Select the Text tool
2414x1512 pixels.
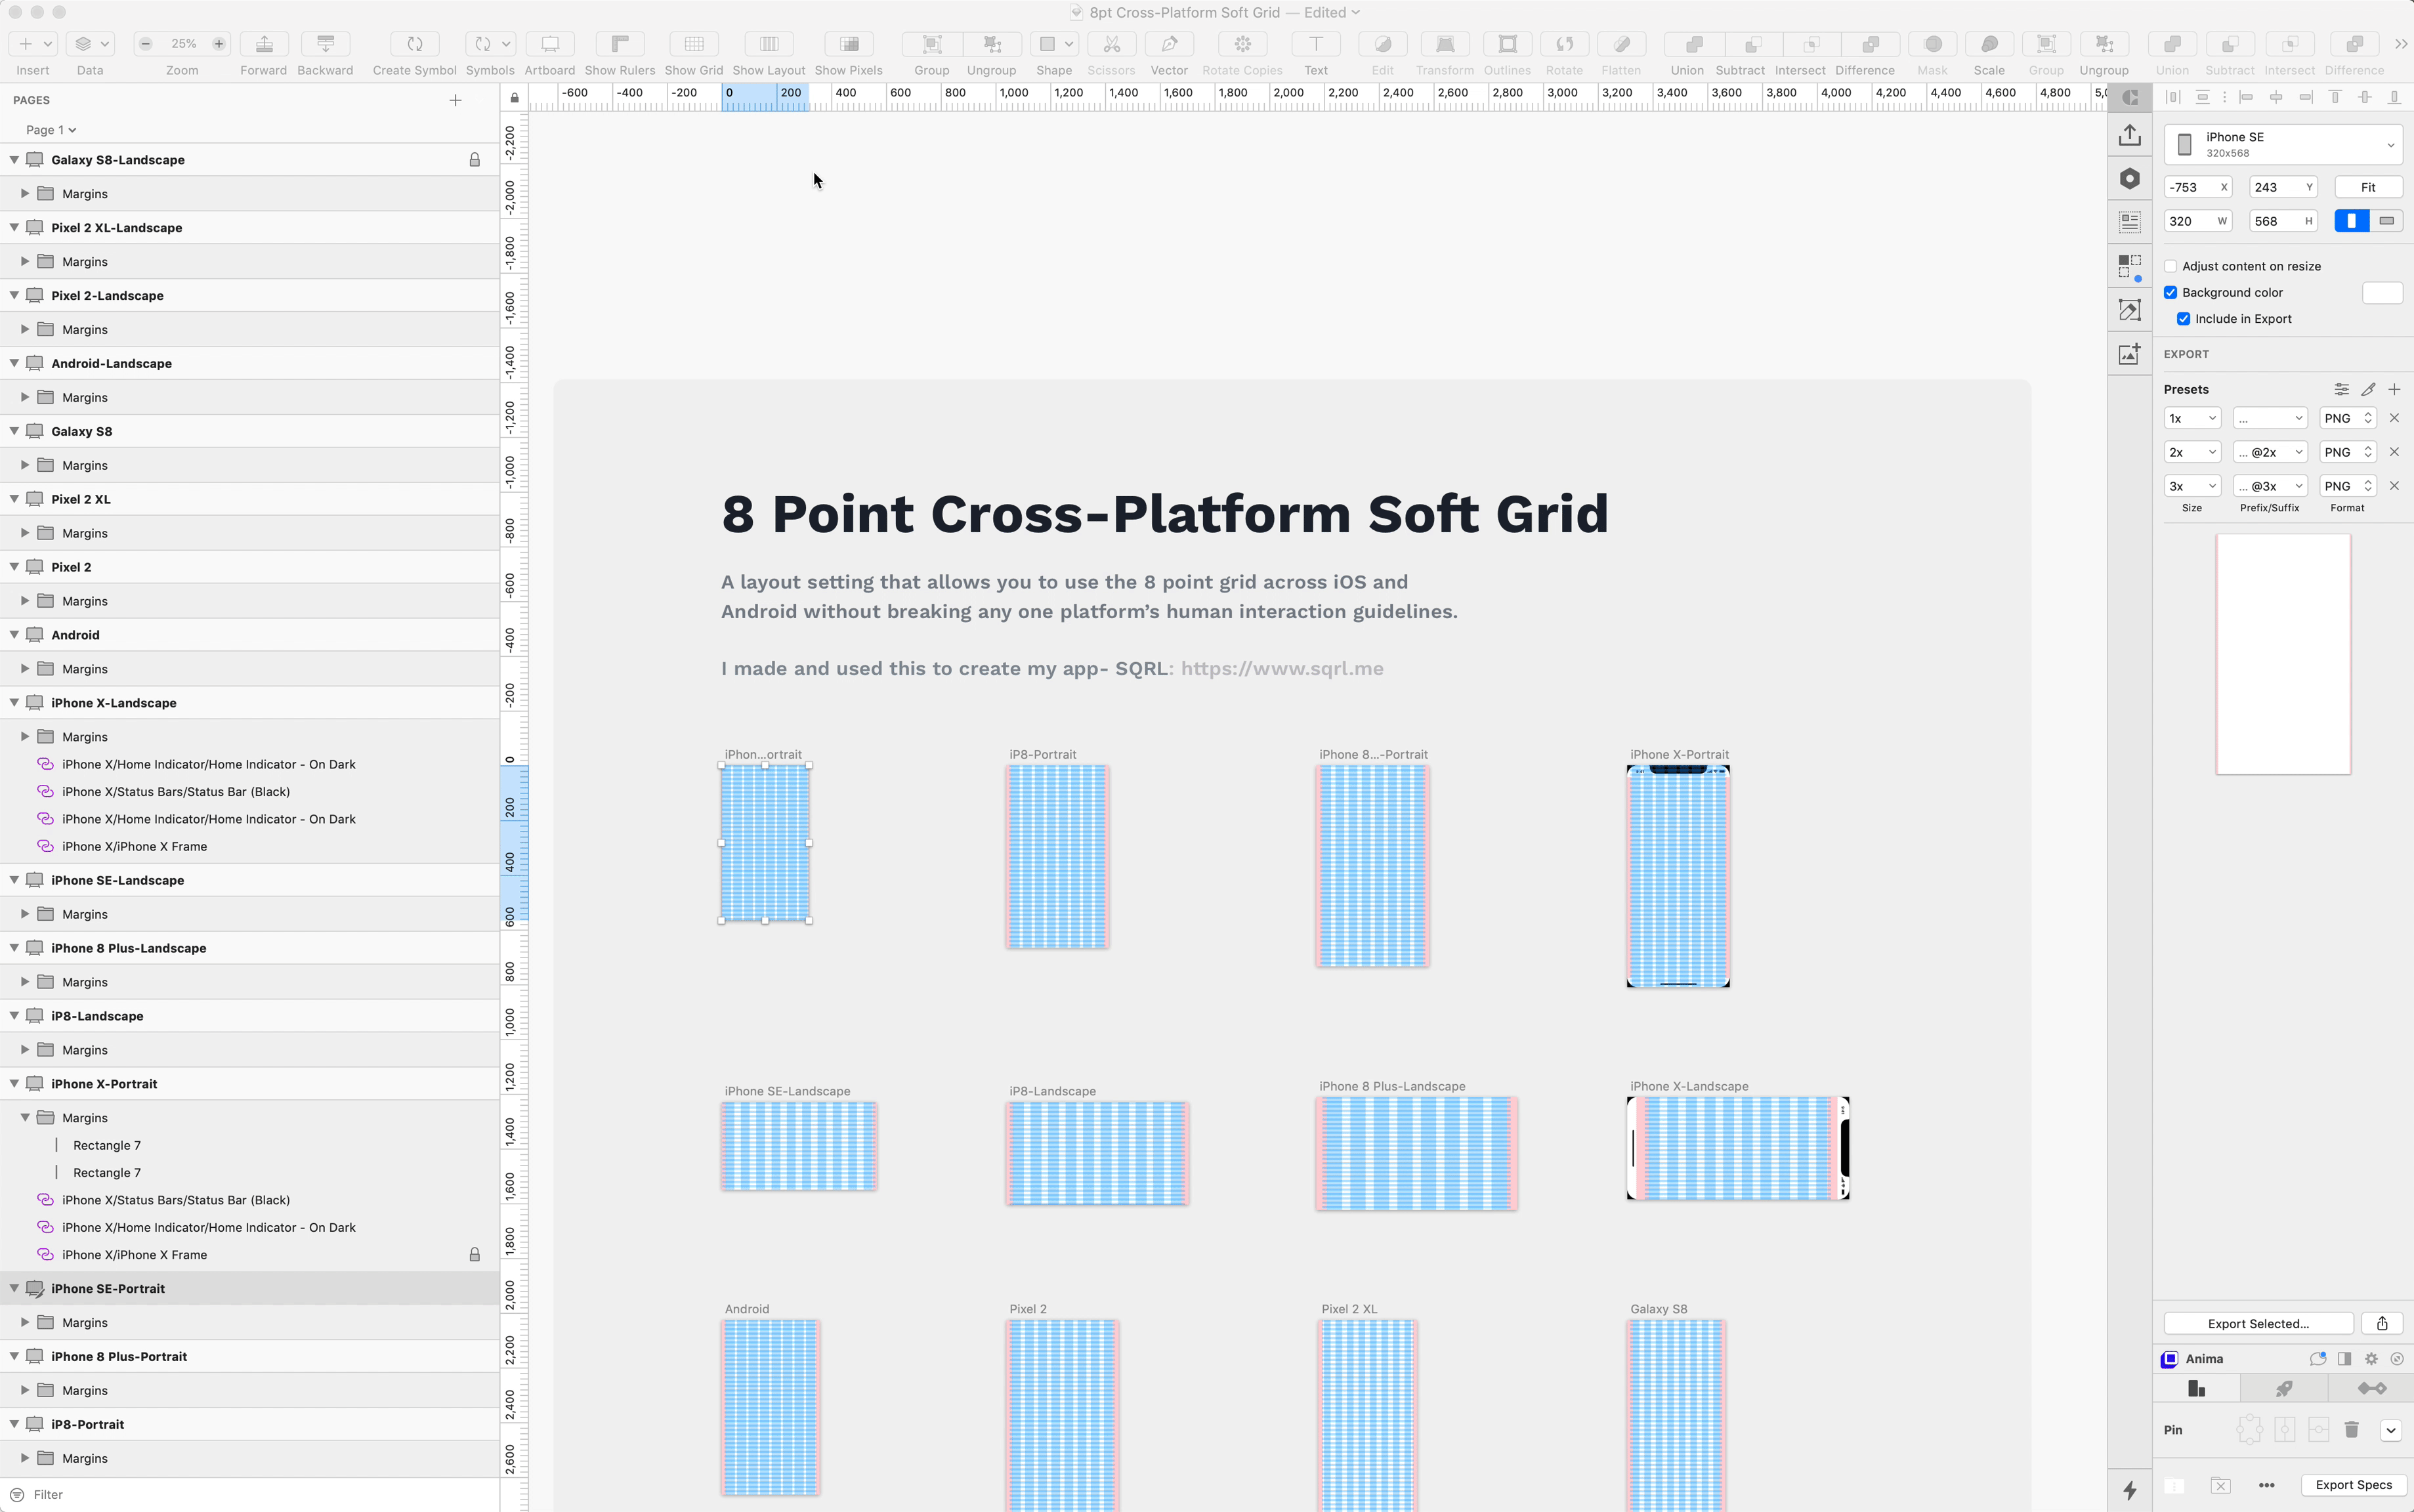(x=1316, y=44)
